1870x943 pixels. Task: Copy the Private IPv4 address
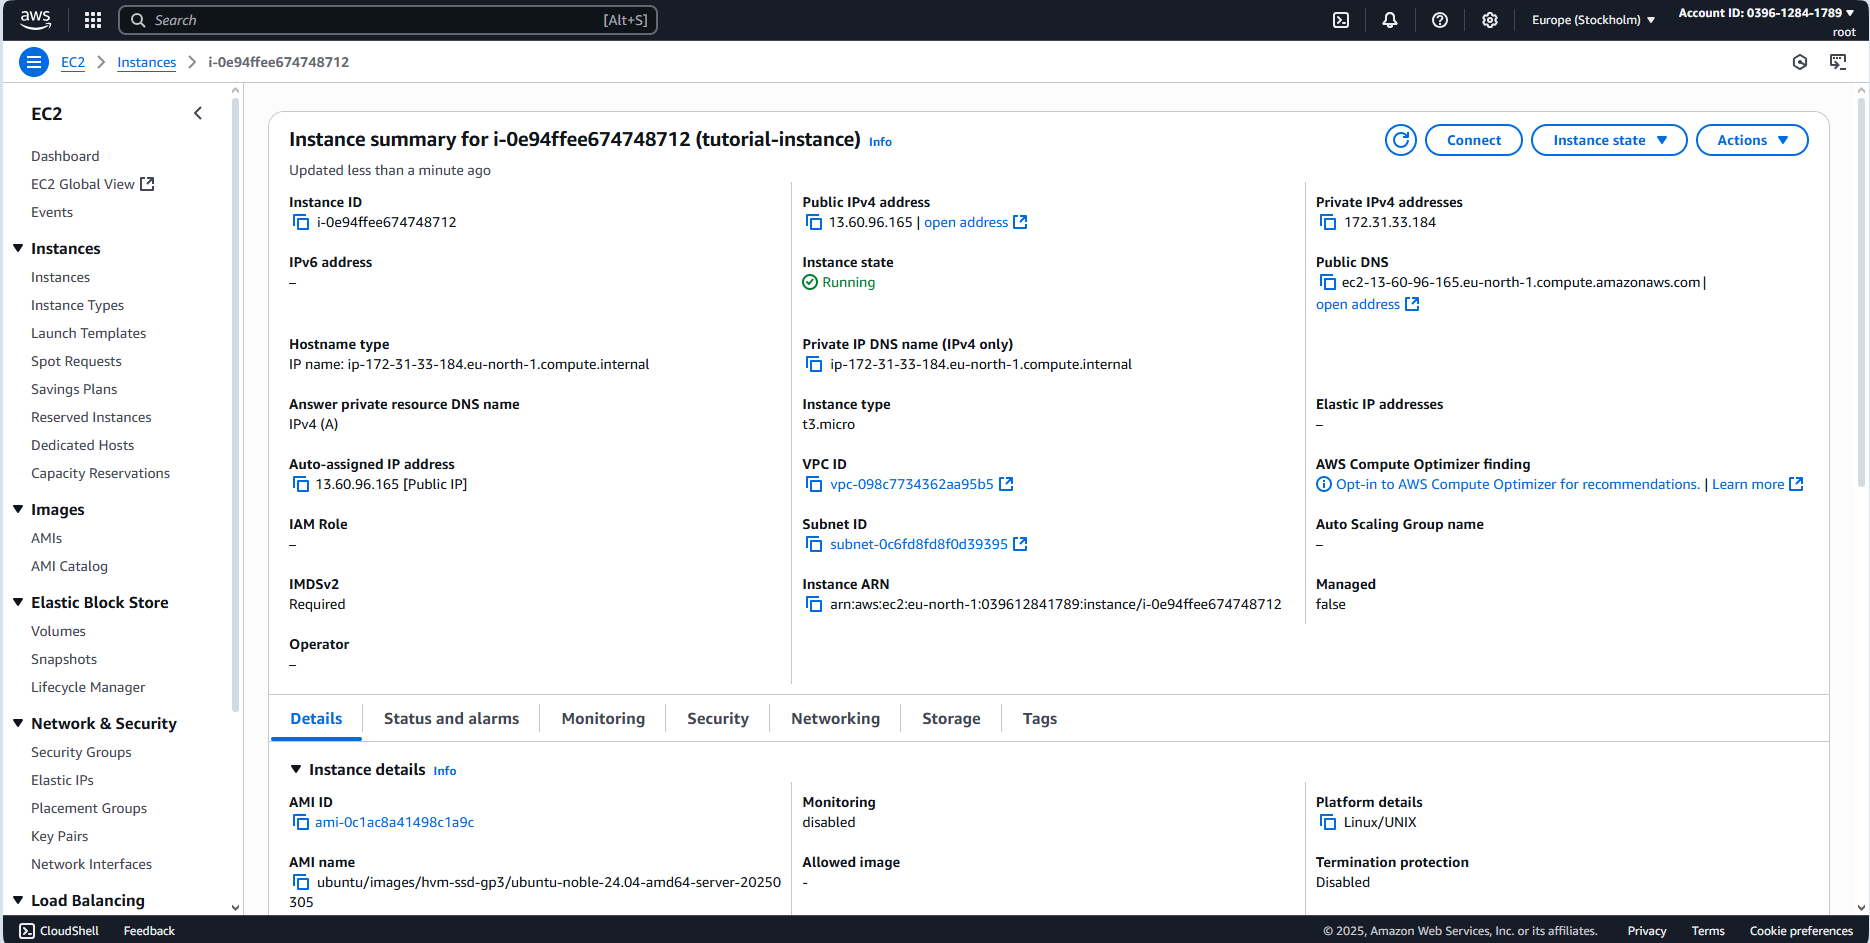1328,222
